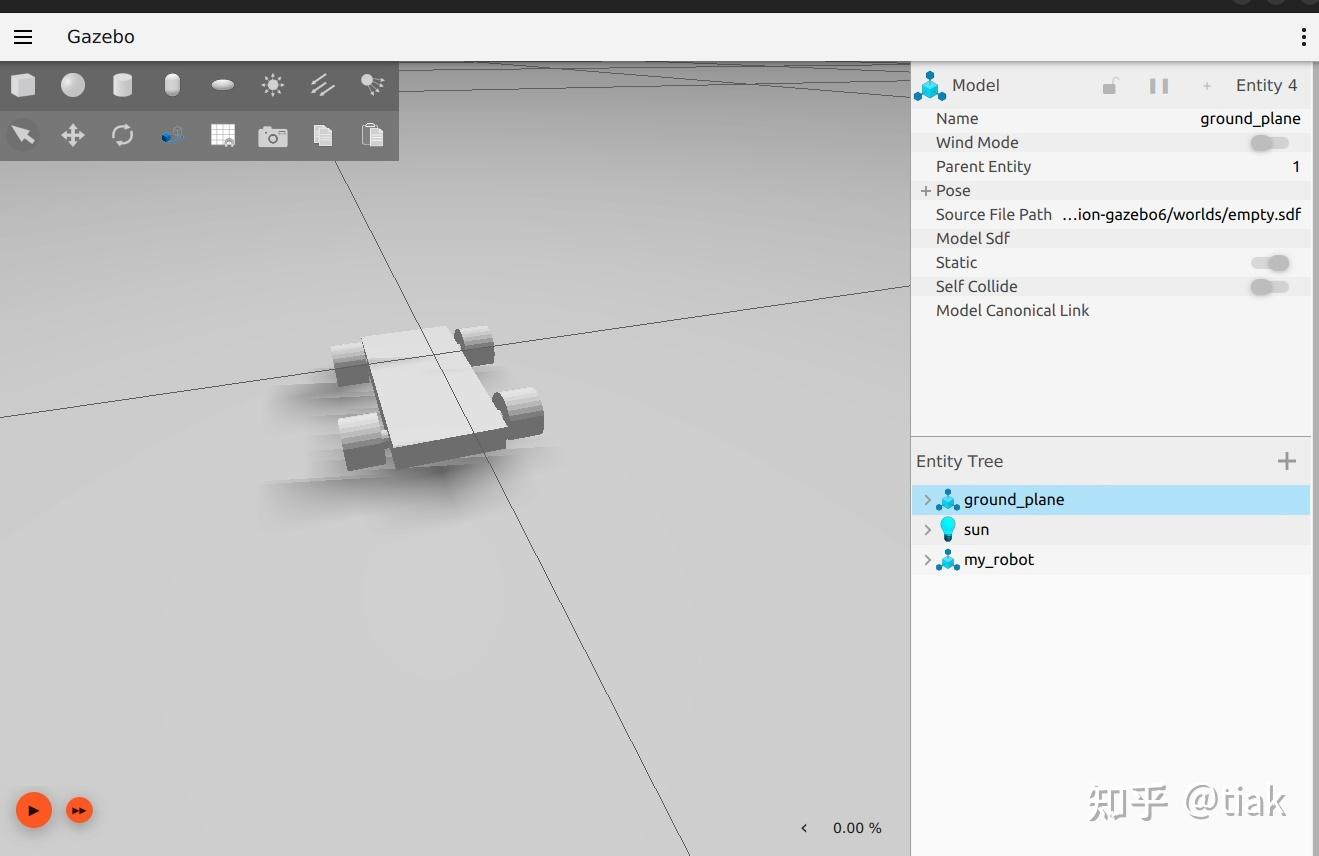This screenshot has width=1319, height=856.
Task: Insert a capsule shape
Action: point(172,85)
